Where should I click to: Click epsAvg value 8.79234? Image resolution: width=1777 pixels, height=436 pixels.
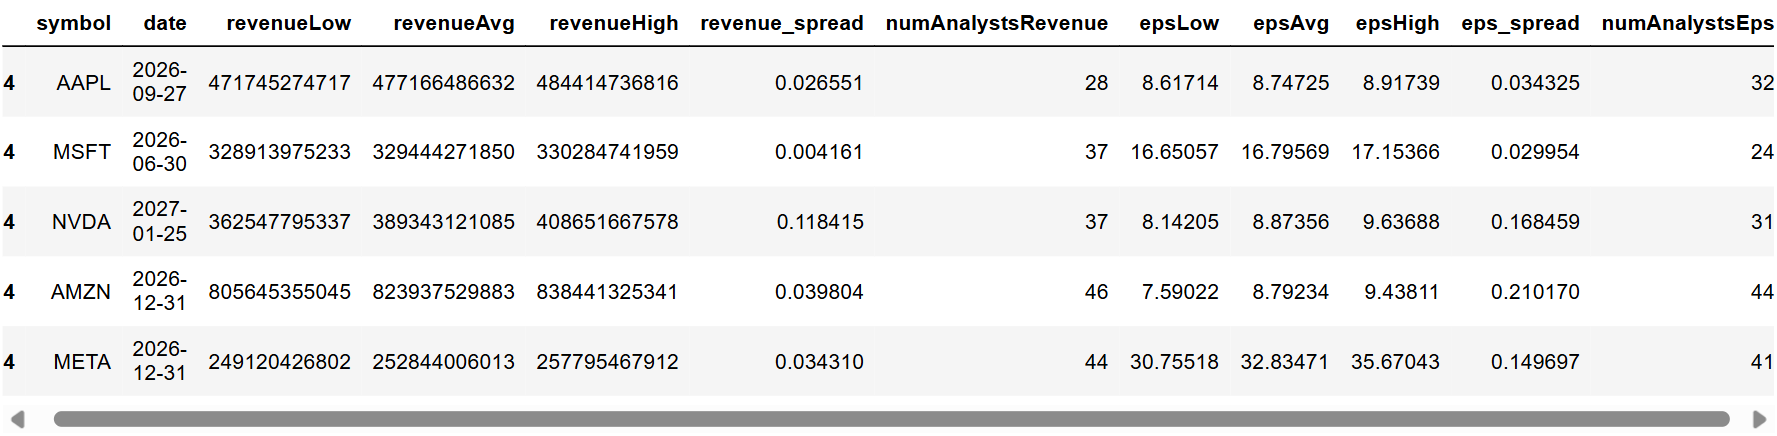(1291, 292)
